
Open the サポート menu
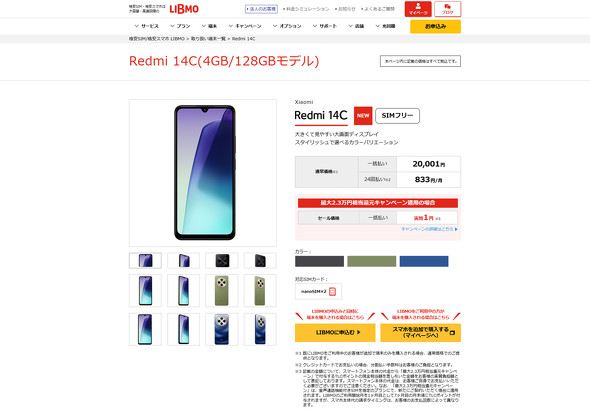click(x=324, y=26)
